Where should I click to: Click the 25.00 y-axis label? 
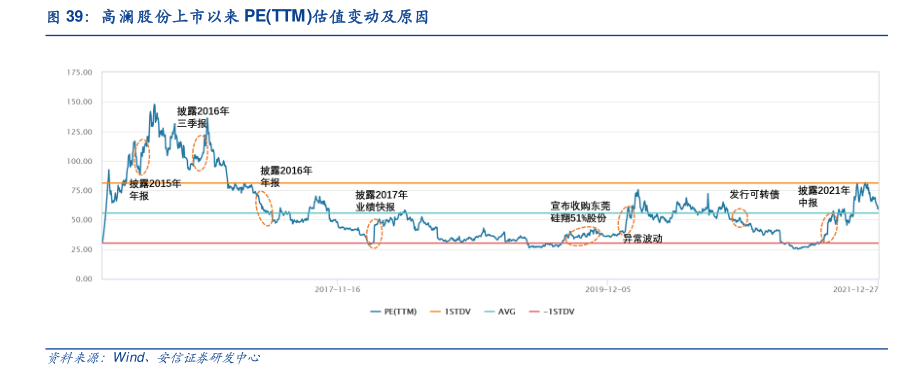pos(82,250)
